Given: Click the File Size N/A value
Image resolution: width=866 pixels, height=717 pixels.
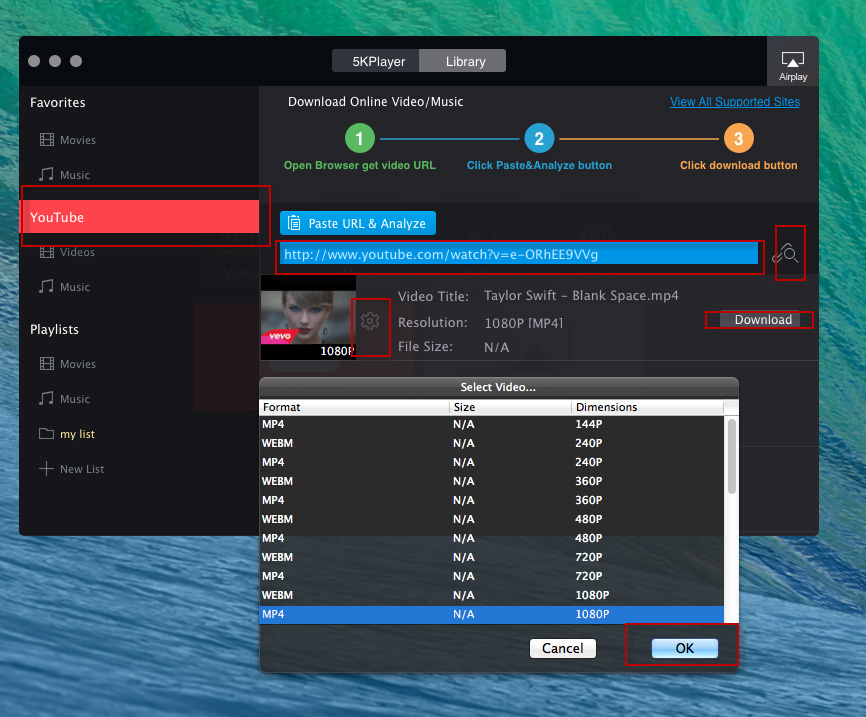Looking at the screenshot, I should pos(497,347).
